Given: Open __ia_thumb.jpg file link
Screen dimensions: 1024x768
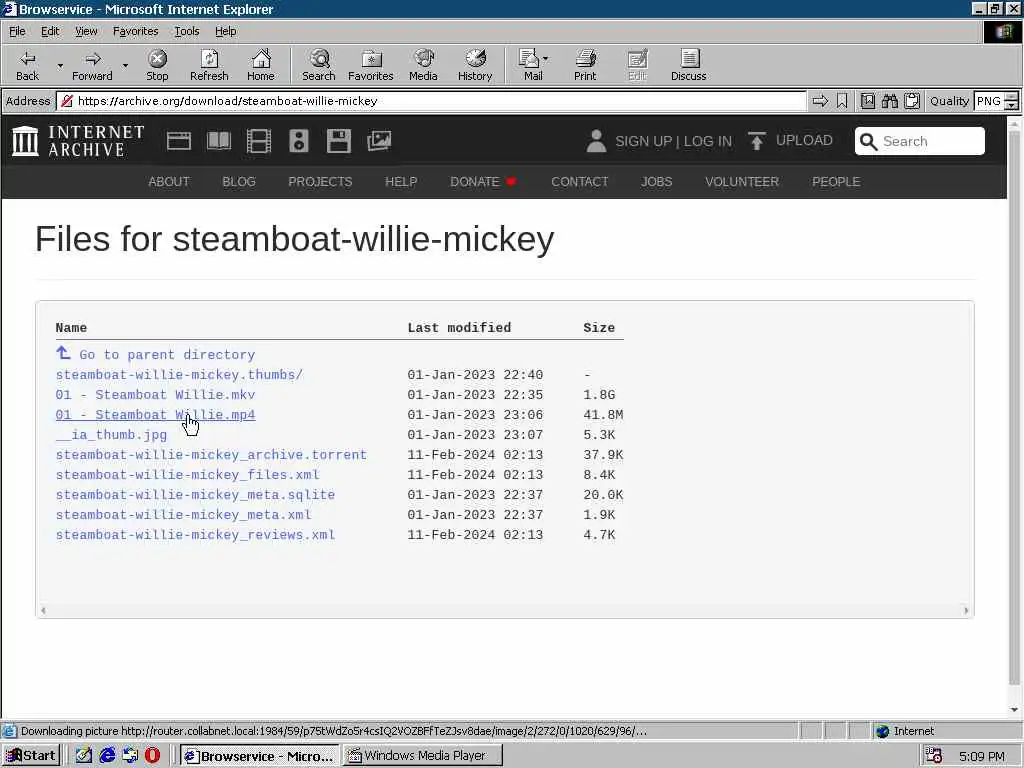Looking at the screenshot, I should point(111,435).
